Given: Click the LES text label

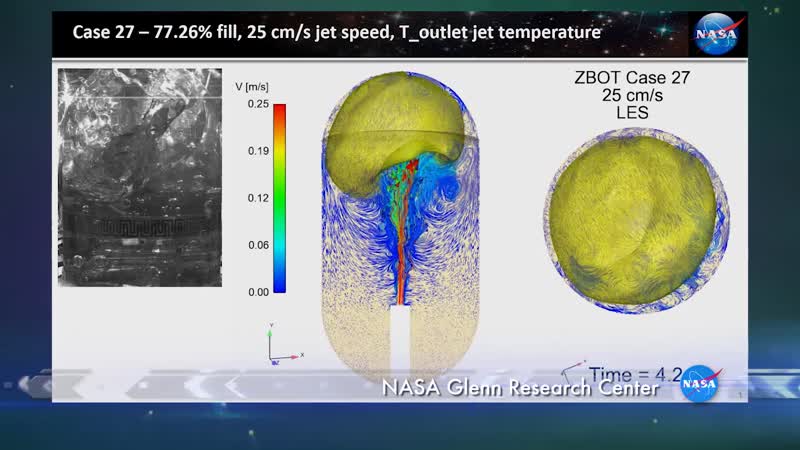Looking at the screenshot, I should click(633, 113).
